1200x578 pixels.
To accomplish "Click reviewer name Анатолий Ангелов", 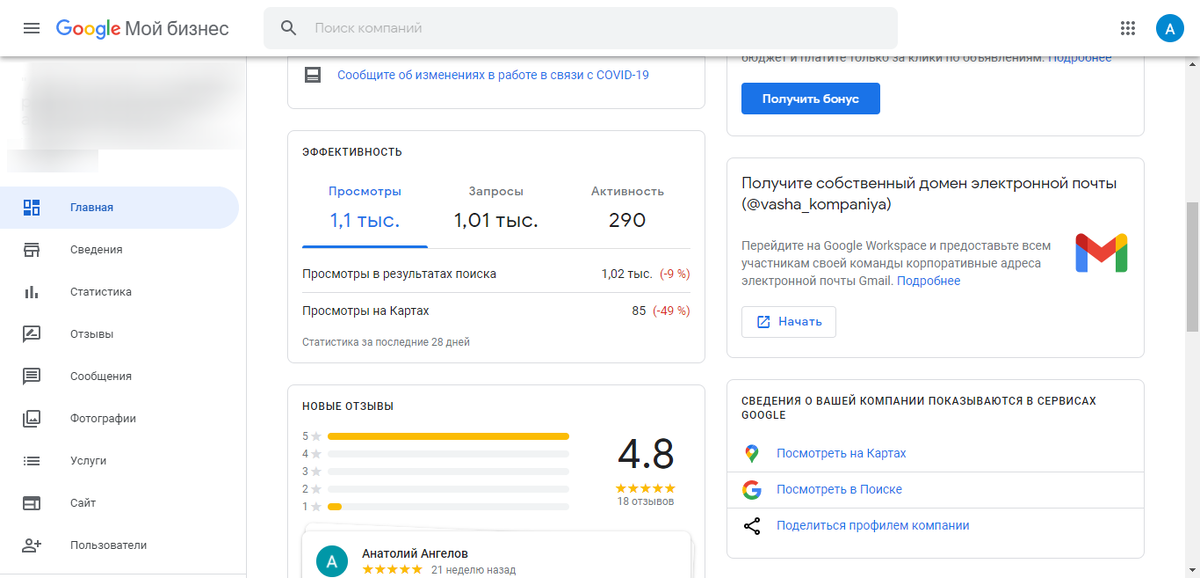I will (x=414, y=553).
